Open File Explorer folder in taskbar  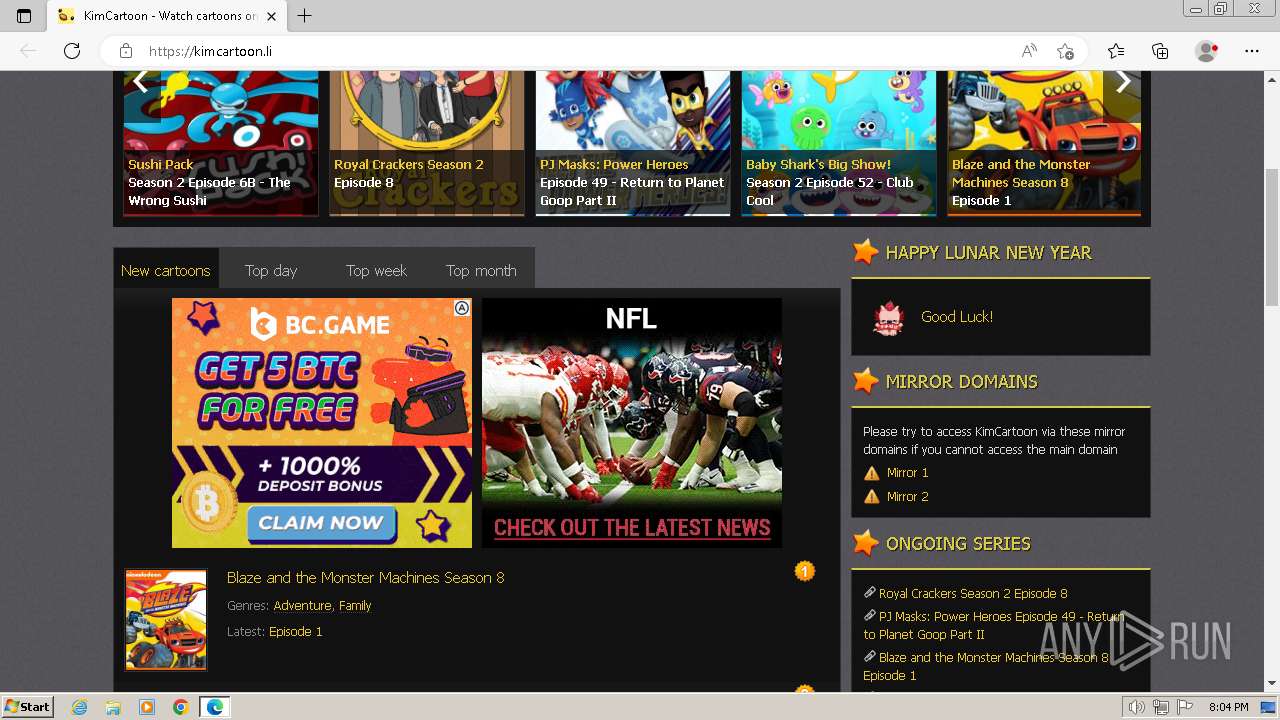coord(113,707)
